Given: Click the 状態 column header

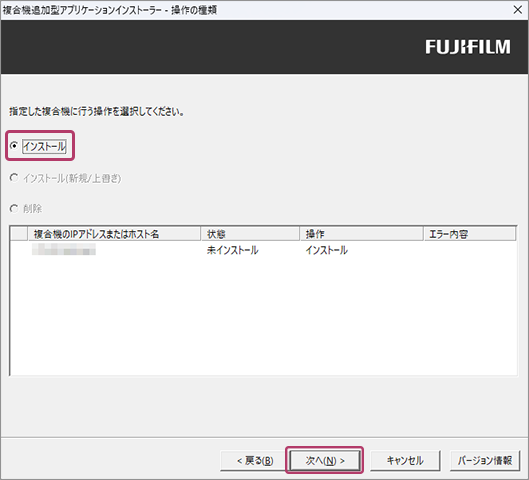Looking at the screenshot, I should pyautogui.click(x=250, y=233).
